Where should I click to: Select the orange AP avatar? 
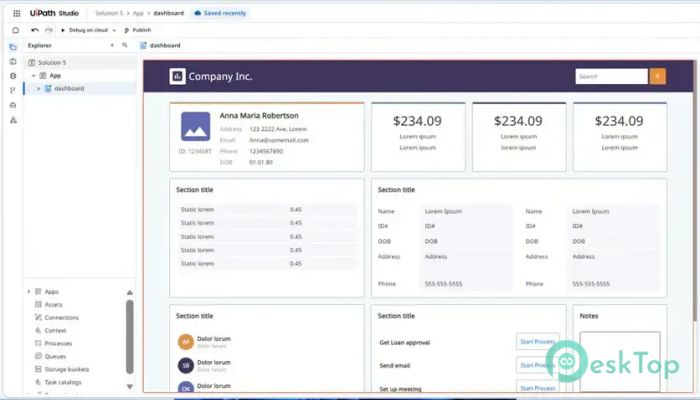coord(186,342)
